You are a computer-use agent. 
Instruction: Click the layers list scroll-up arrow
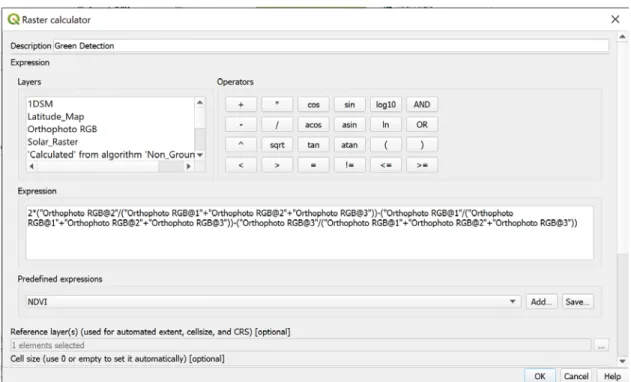[x=200, y=102]
